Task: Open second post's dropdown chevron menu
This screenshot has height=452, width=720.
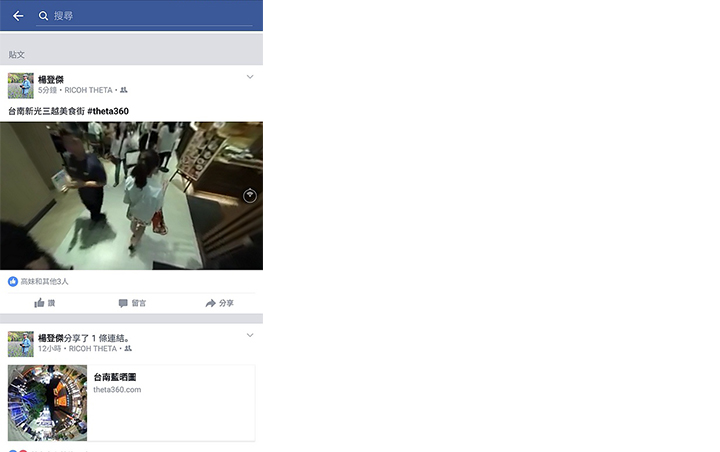Action: [x=250, y=335]
